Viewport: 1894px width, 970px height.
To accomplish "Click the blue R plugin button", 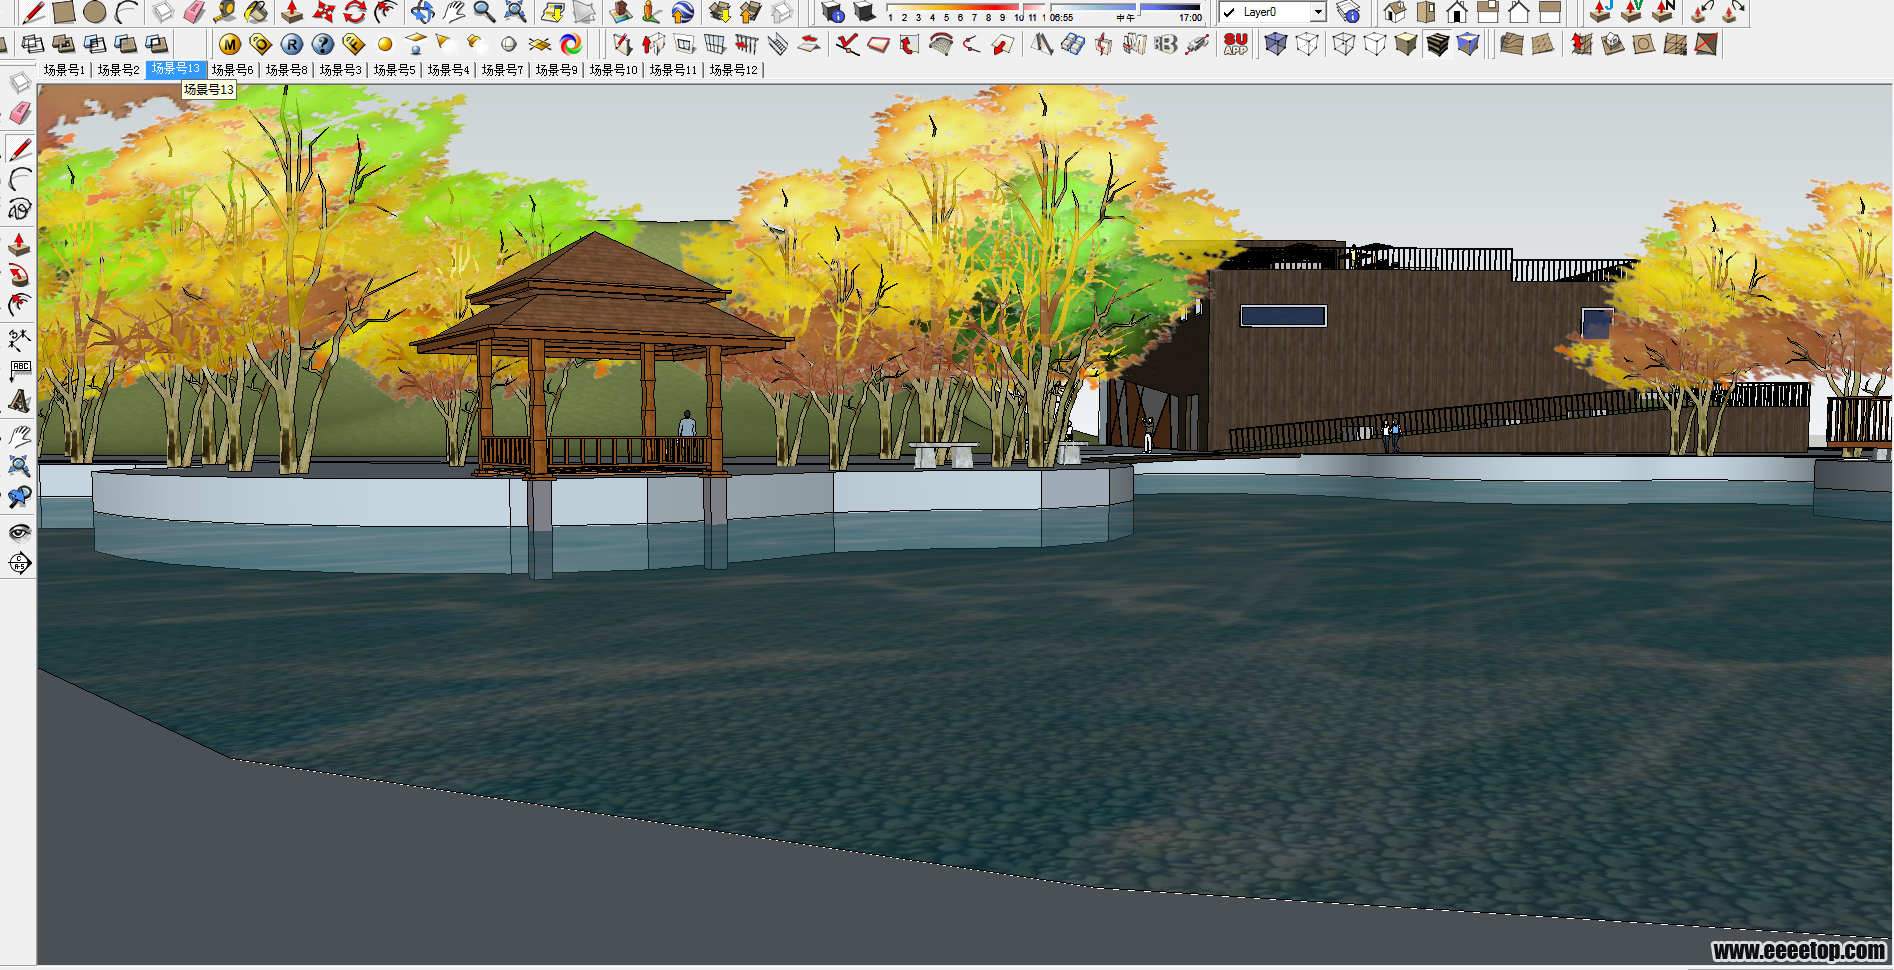I will (x=291, y=44).
